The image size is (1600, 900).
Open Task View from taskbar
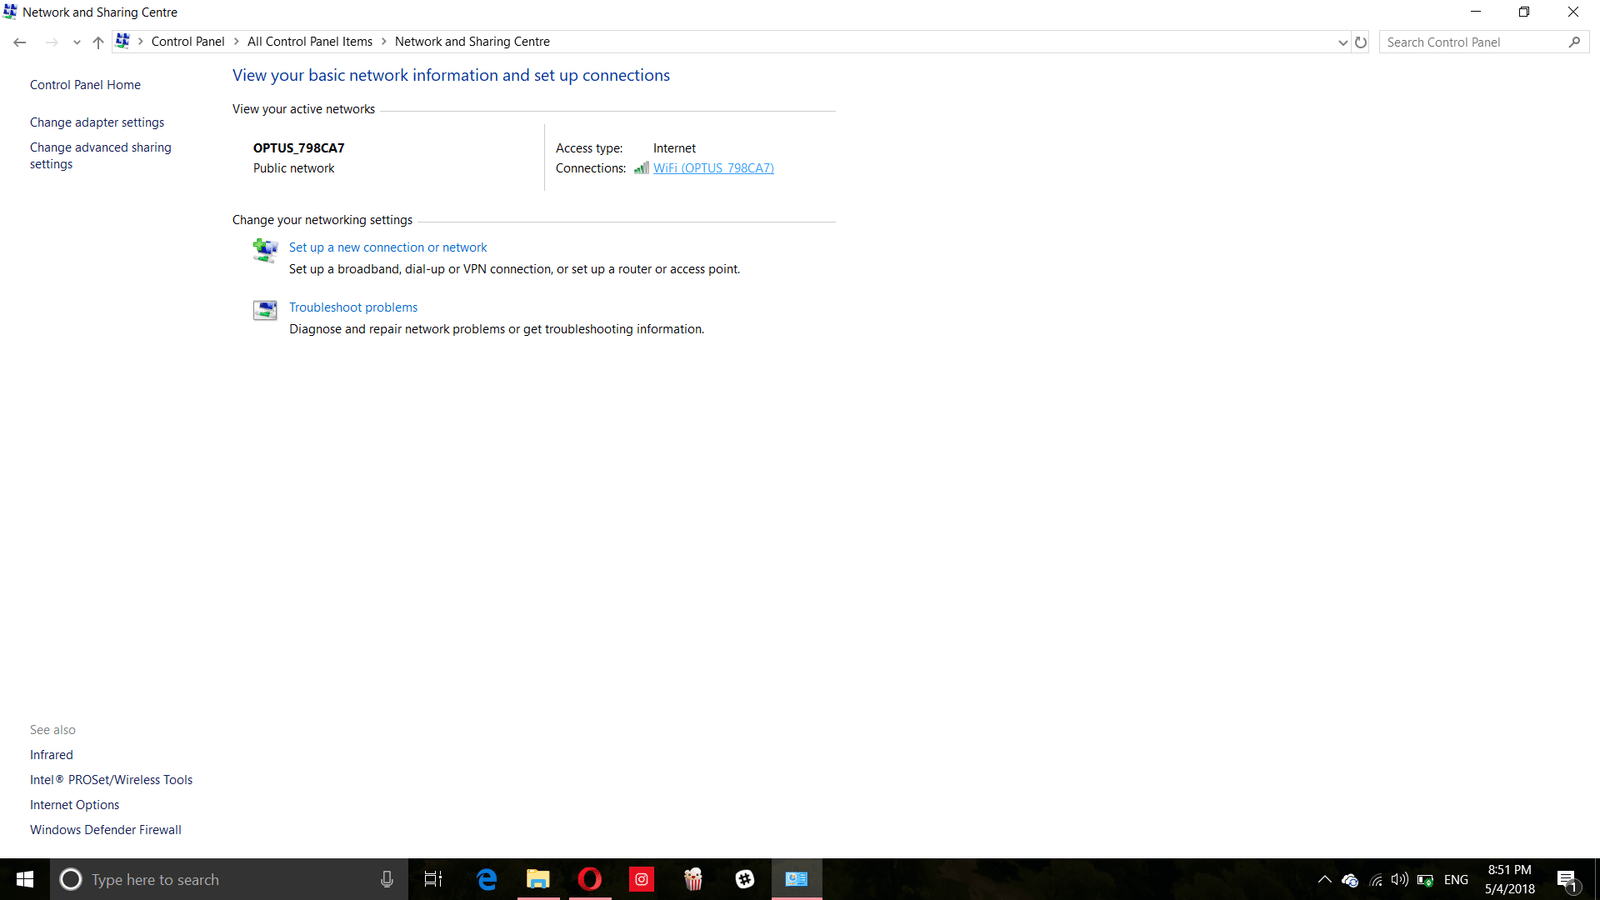pos(433,879)
